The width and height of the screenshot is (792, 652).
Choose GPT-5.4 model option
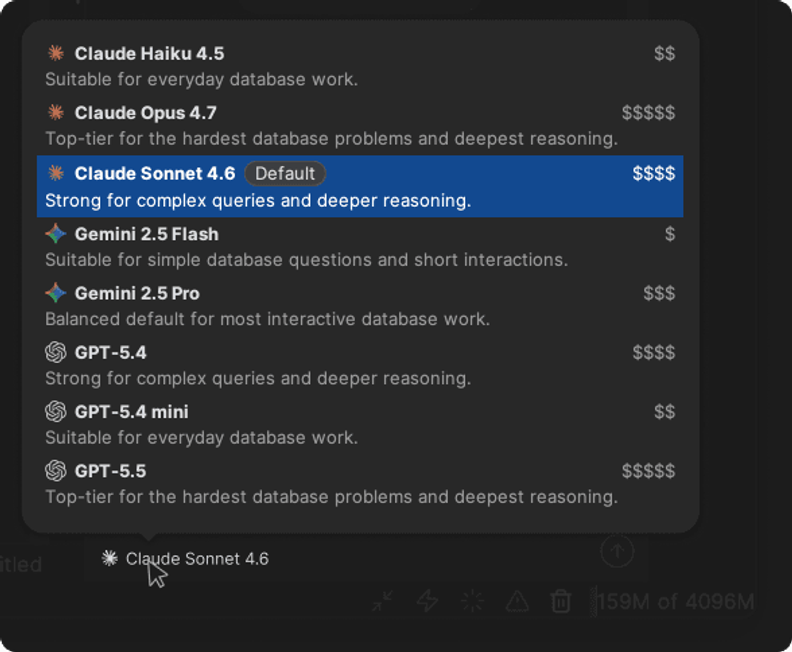(360, 365)
